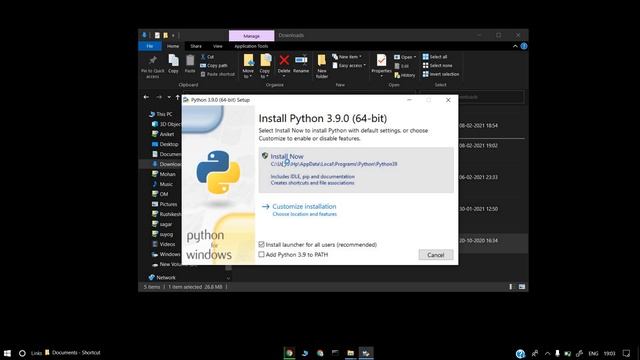Select Network in navigation tree

point(162,278)
